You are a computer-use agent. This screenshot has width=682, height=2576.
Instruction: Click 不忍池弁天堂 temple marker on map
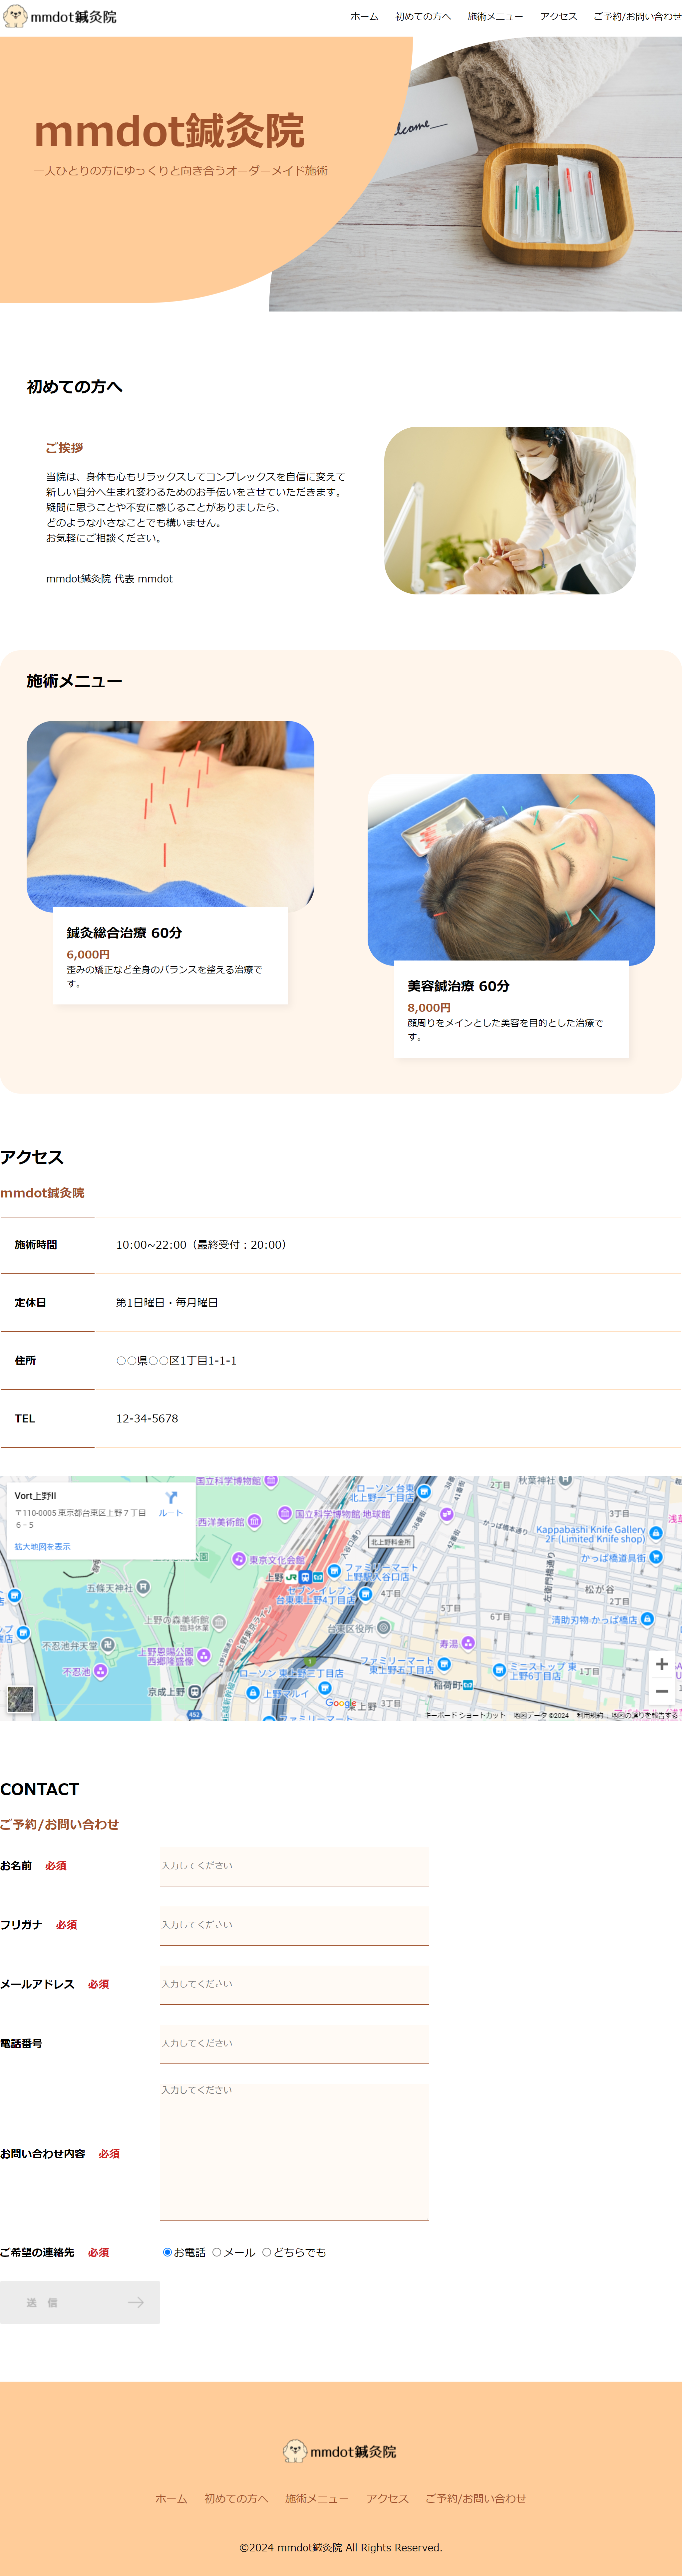click(x=108, y=1645)
